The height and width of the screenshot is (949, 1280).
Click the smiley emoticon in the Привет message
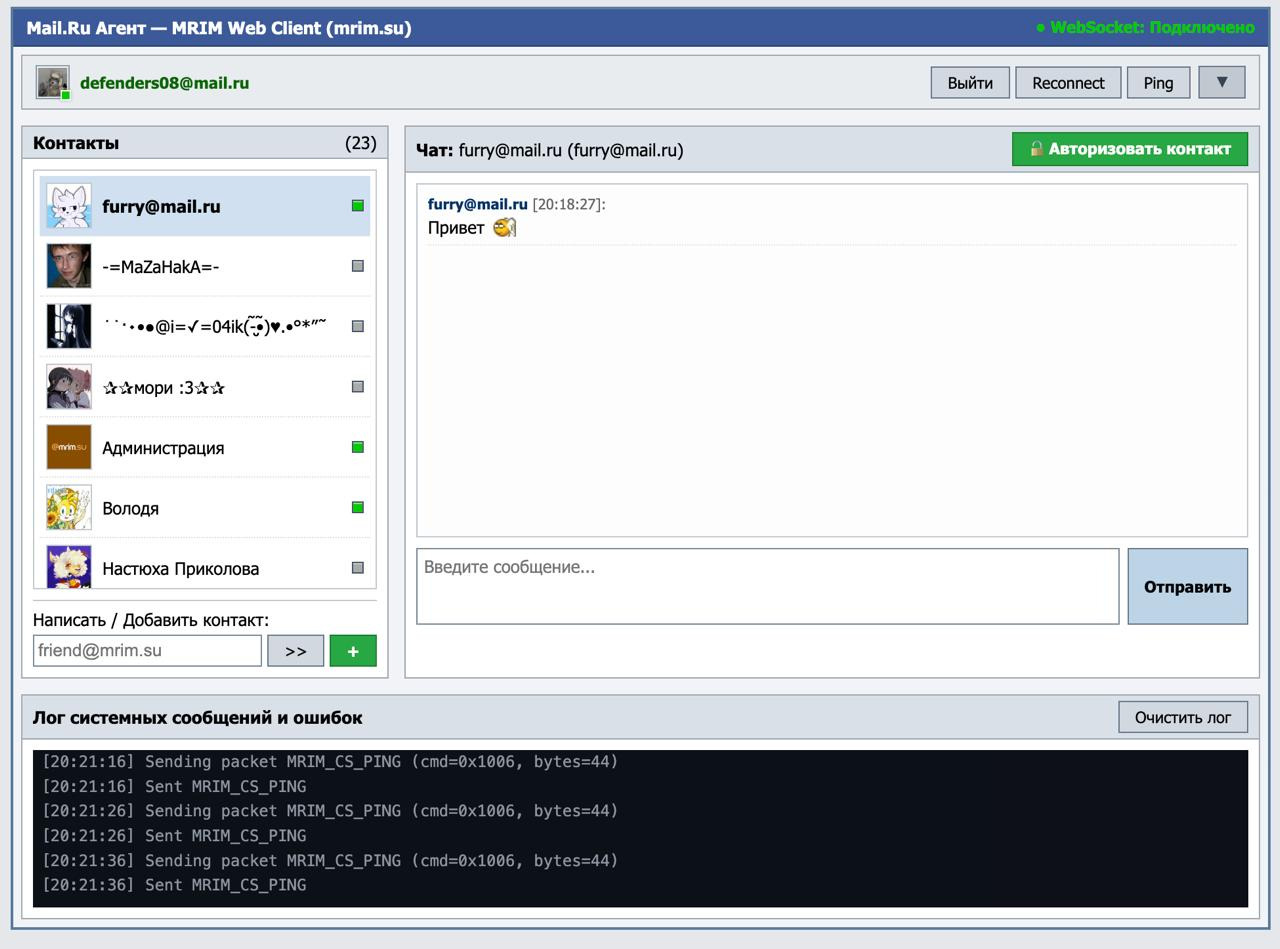tap(505, 227)
